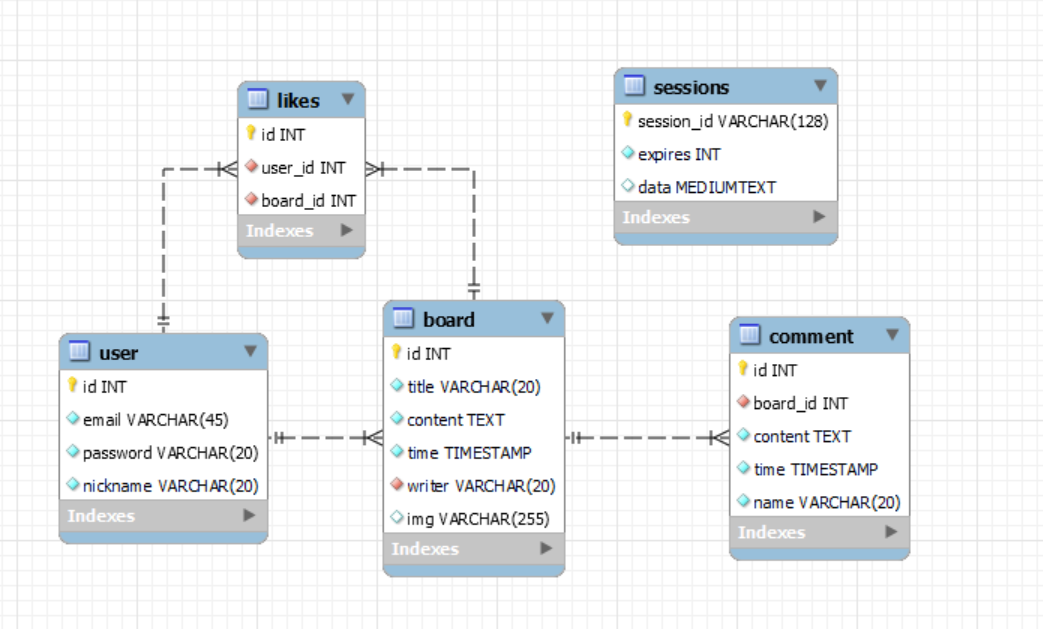Screen dimensions: 1043x629
Task: Click the sessions table icon
Action: pyautogui.click(x=634, y=86)
